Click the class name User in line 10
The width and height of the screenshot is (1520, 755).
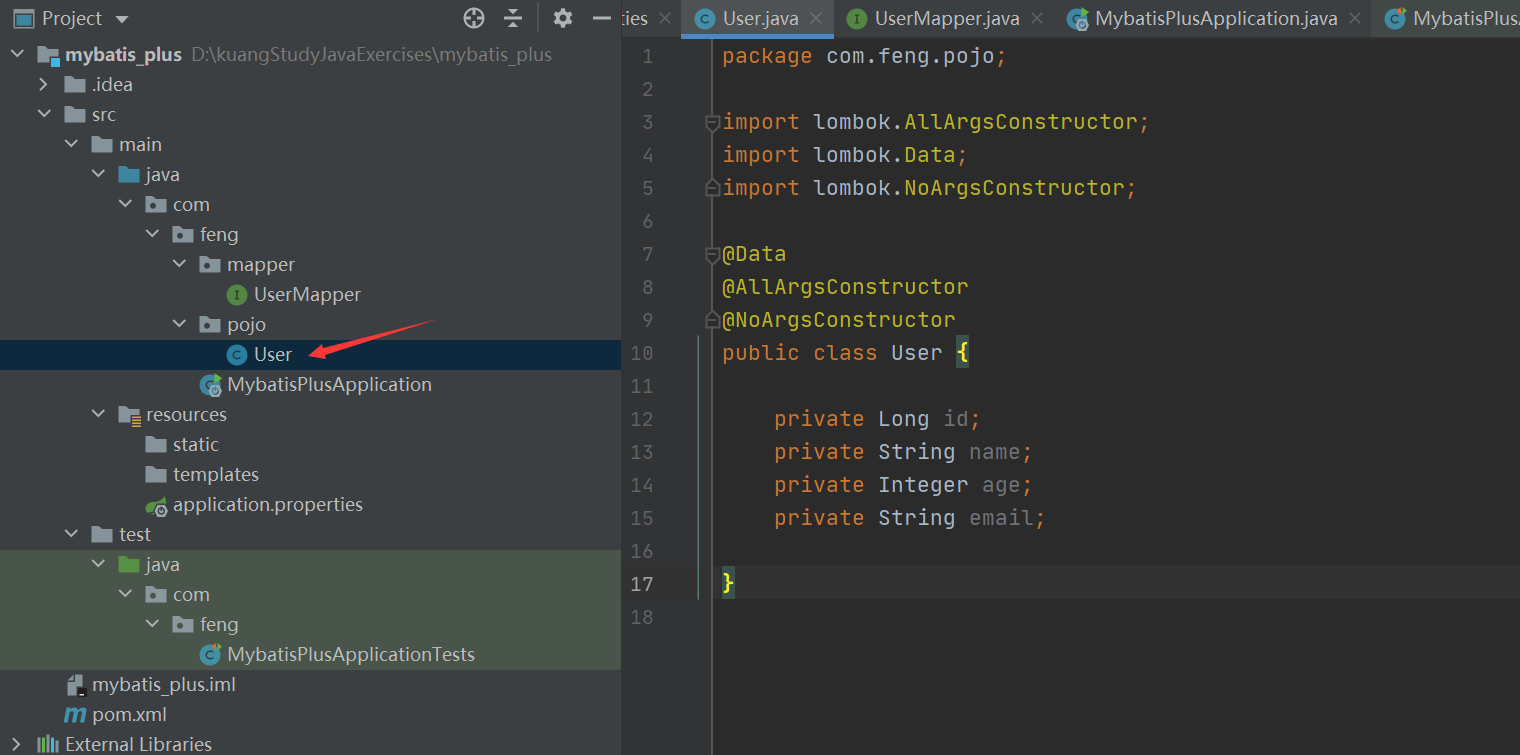click(x=917, y=353)
